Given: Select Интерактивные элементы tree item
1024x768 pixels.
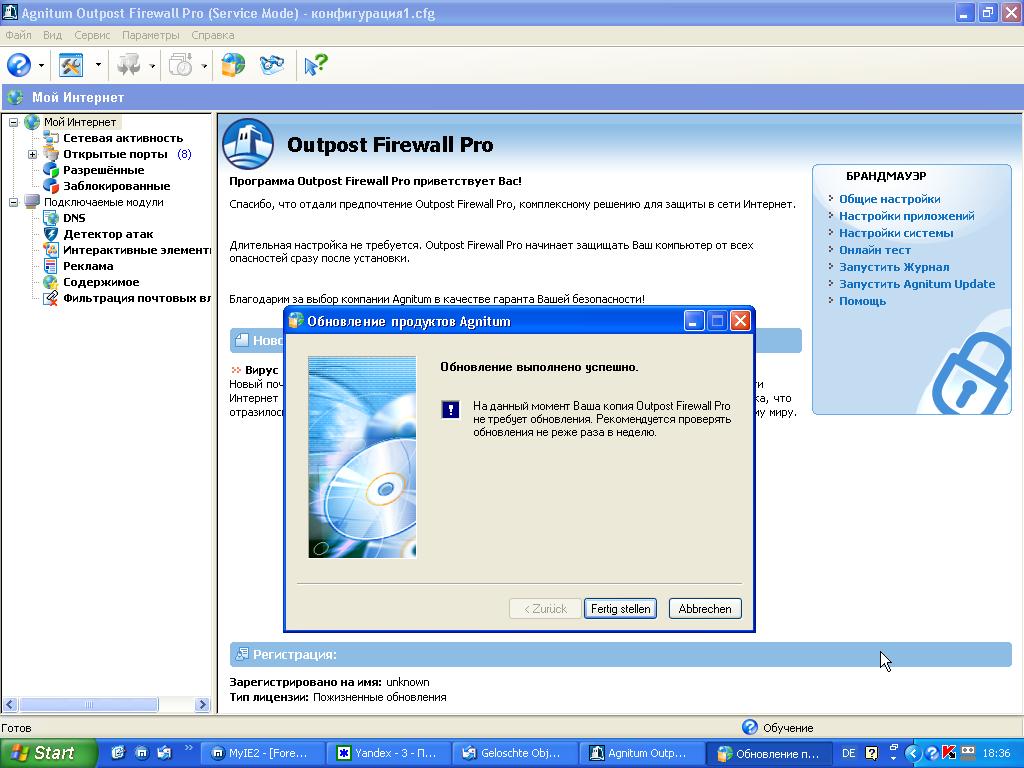Looking at the screenshot, I should click(x=136, y=250).
